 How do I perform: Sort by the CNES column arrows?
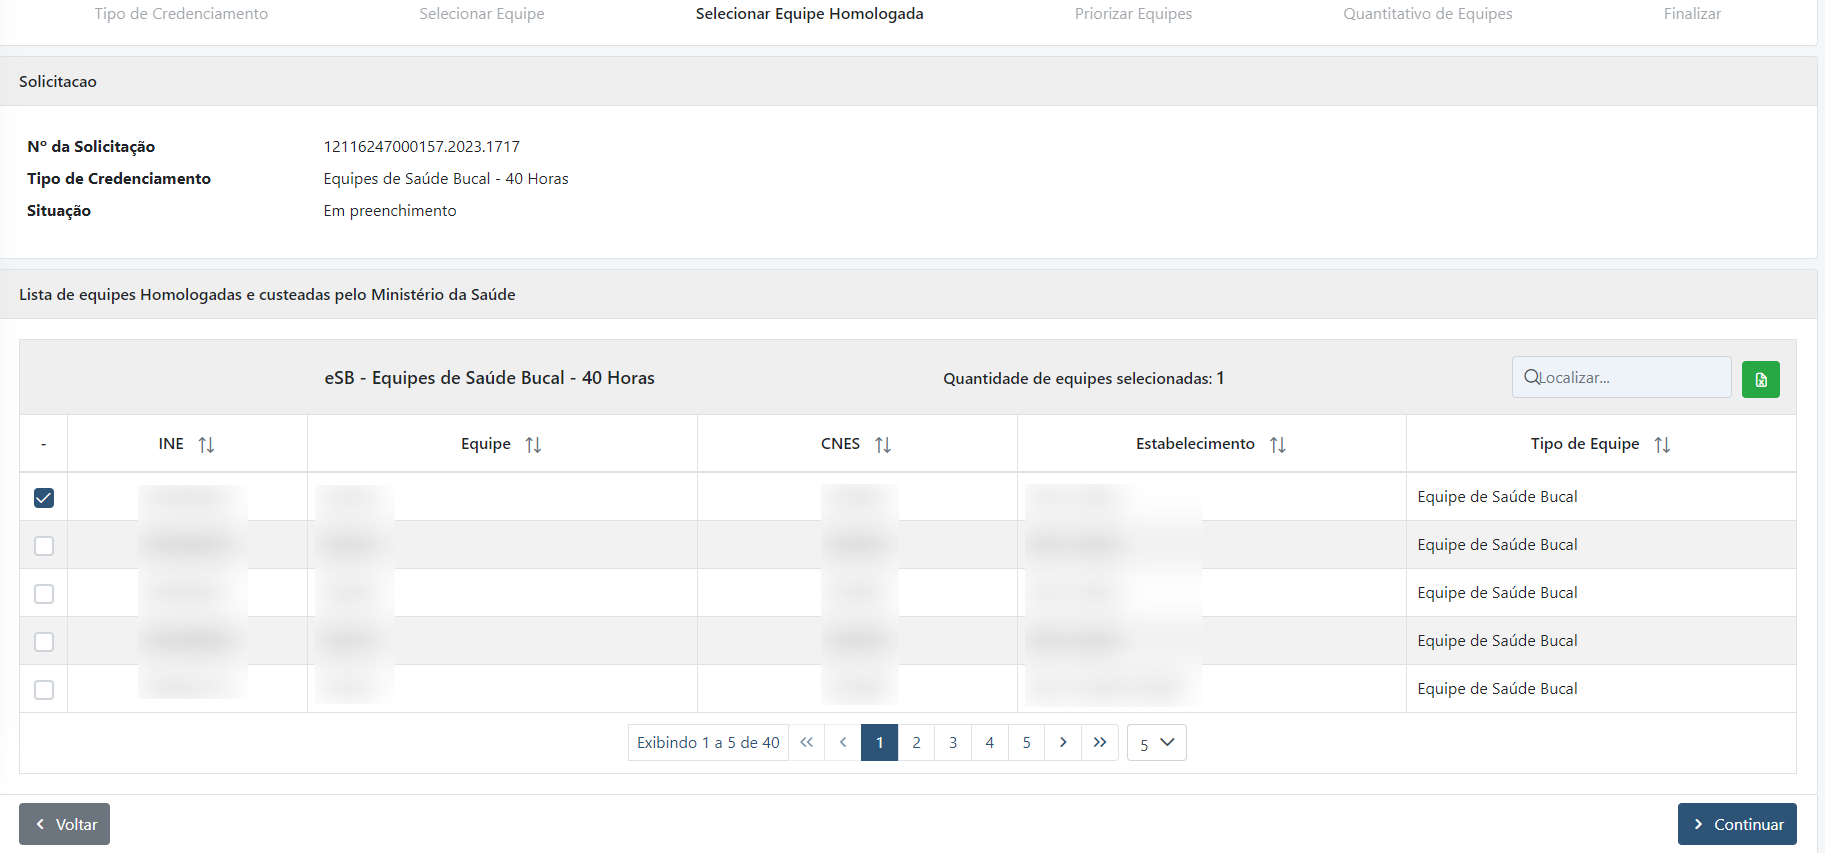coord(883,444)
